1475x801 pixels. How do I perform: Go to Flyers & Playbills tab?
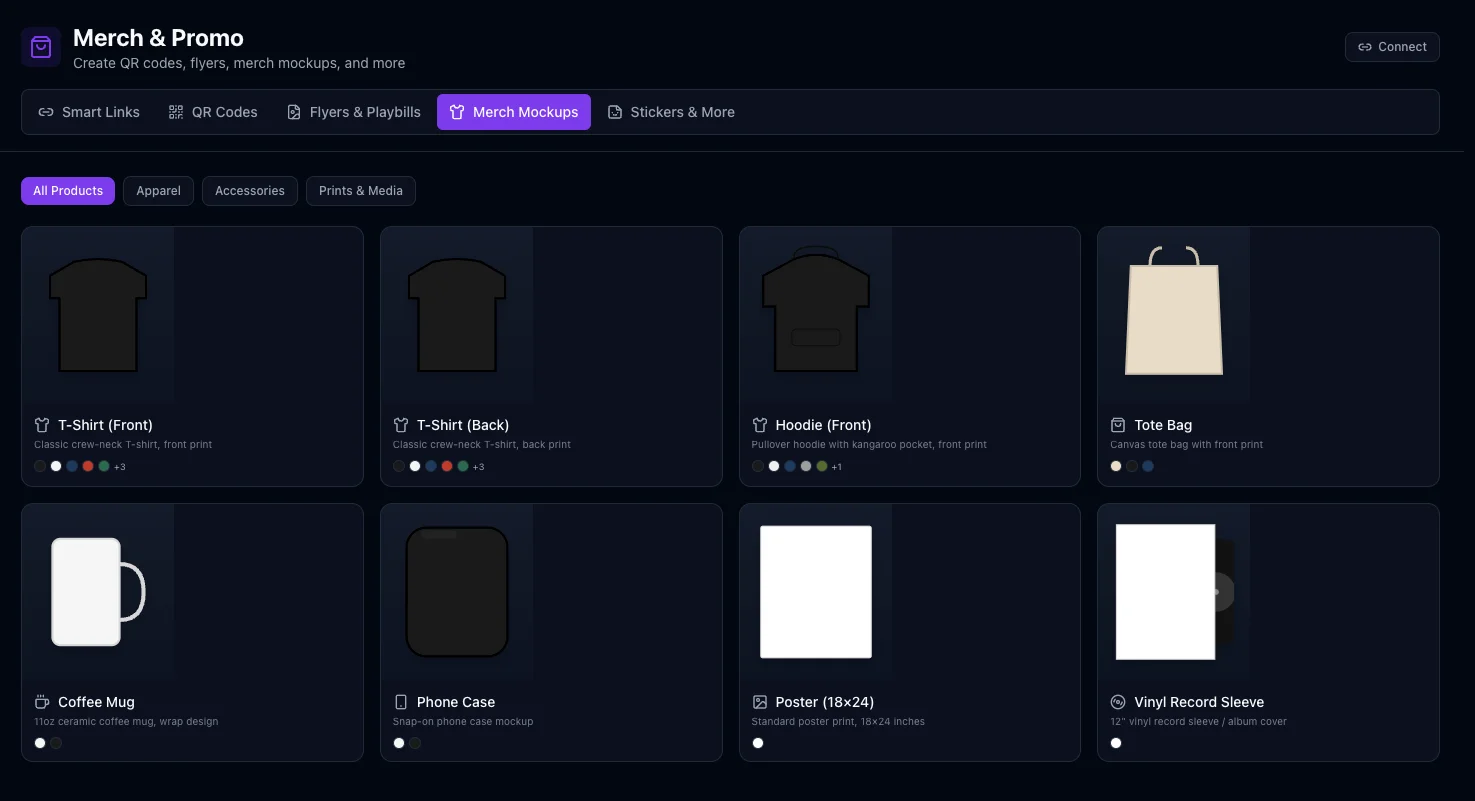[353, 112]
